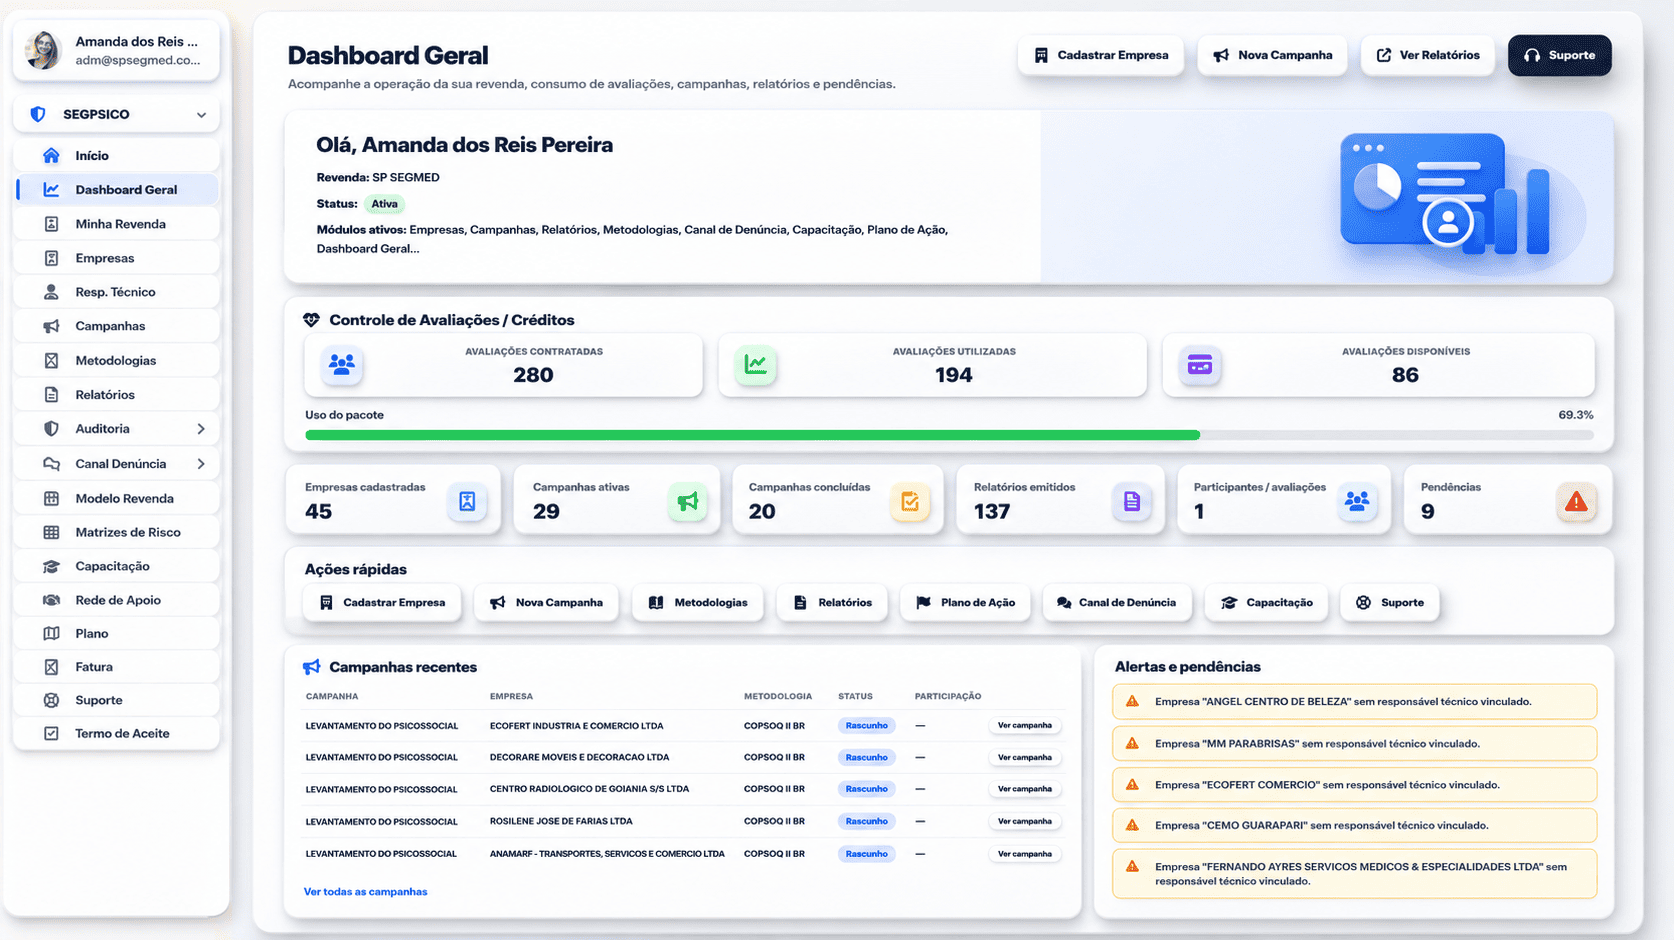Screen dimensions: 1674x940
Task: Click the MM PARABRISAS alert
Action: [1354, 744]
